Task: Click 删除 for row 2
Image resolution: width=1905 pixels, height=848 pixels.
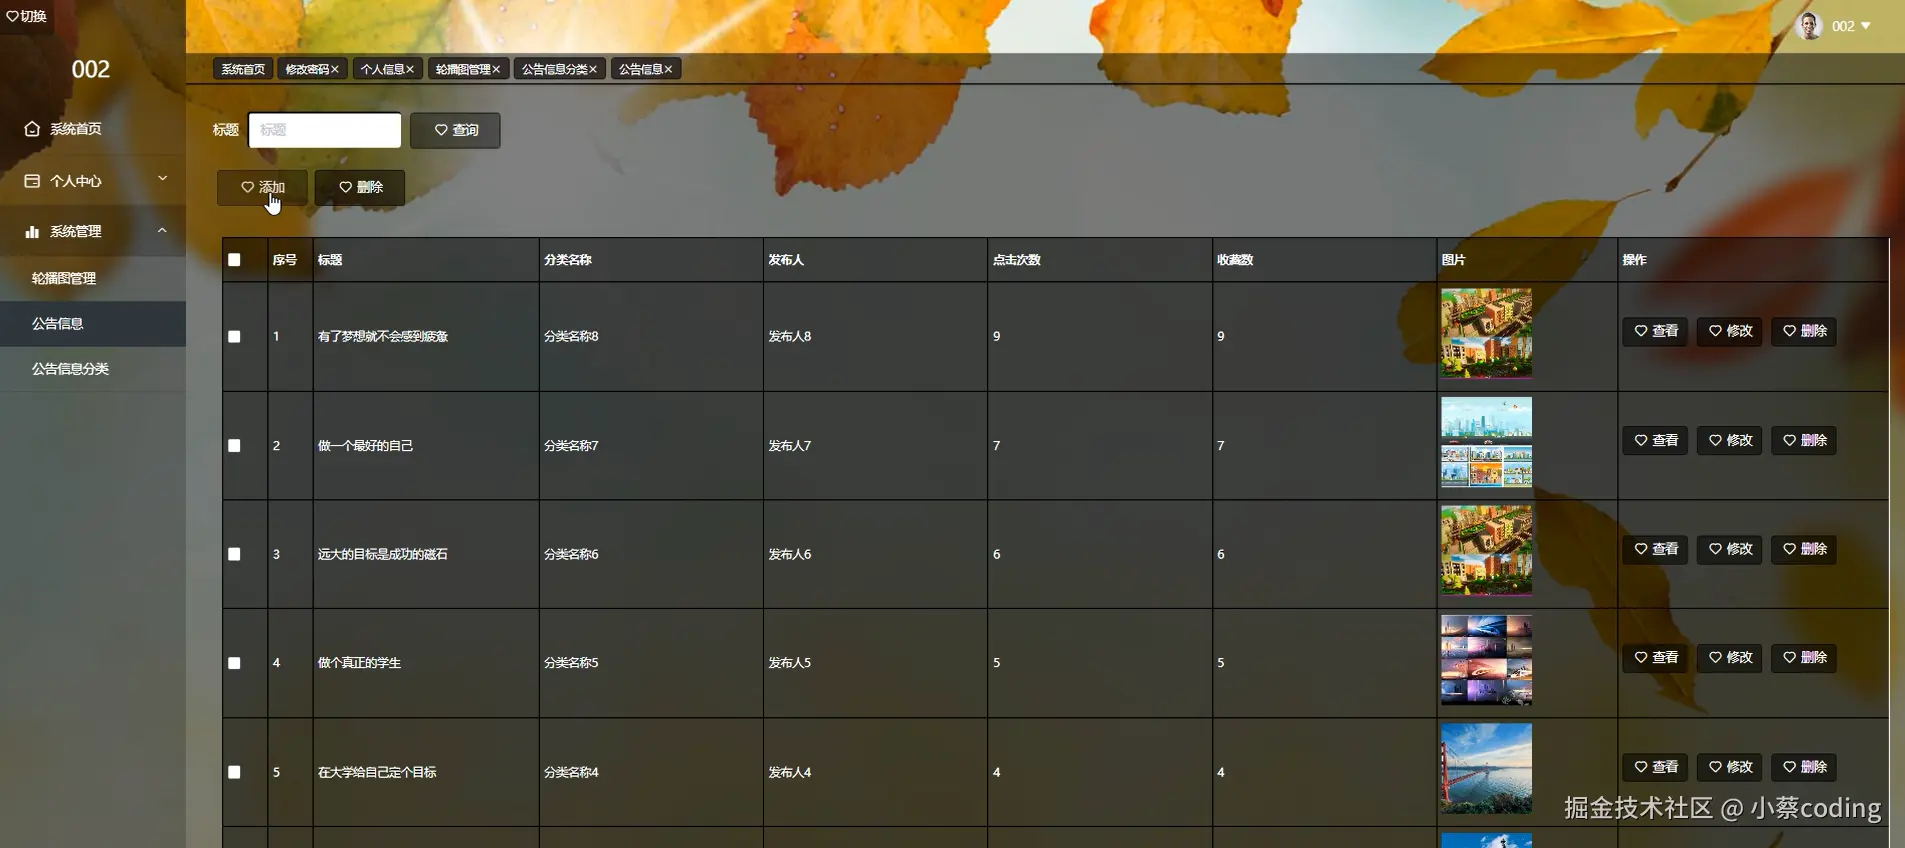Action: tap(1804, 440)
